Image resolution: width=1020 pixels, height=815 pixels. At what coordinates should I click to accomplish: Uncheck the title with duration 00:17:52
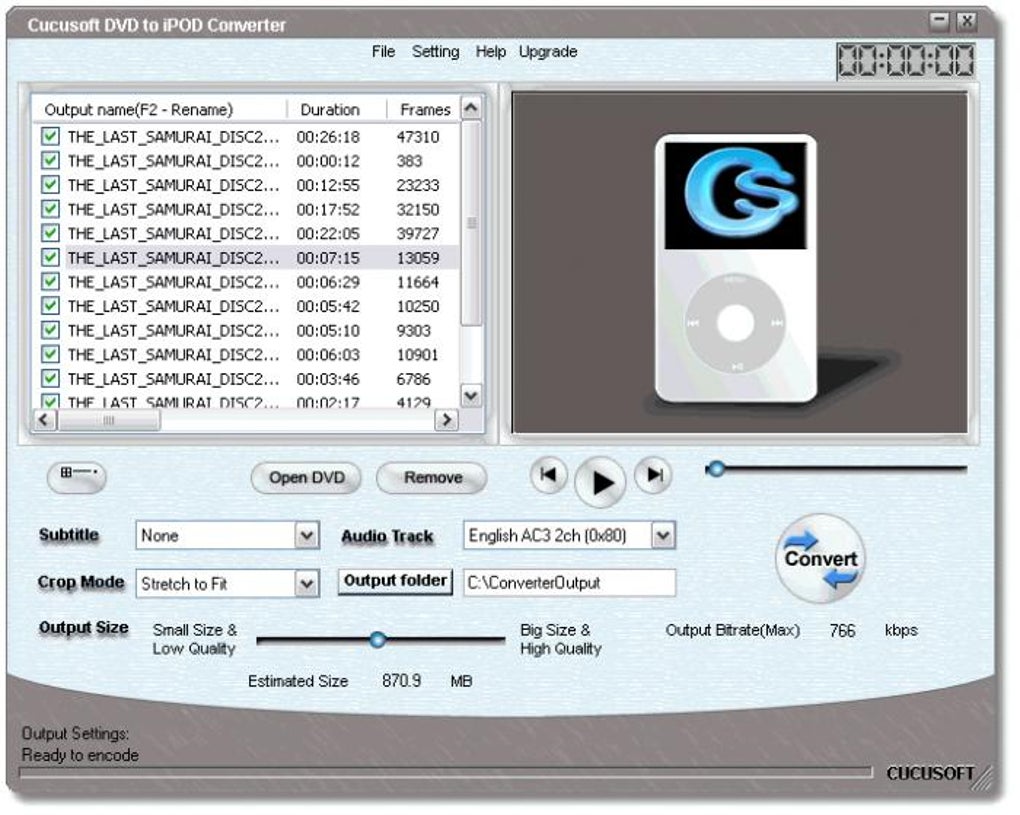coord(50,209)
